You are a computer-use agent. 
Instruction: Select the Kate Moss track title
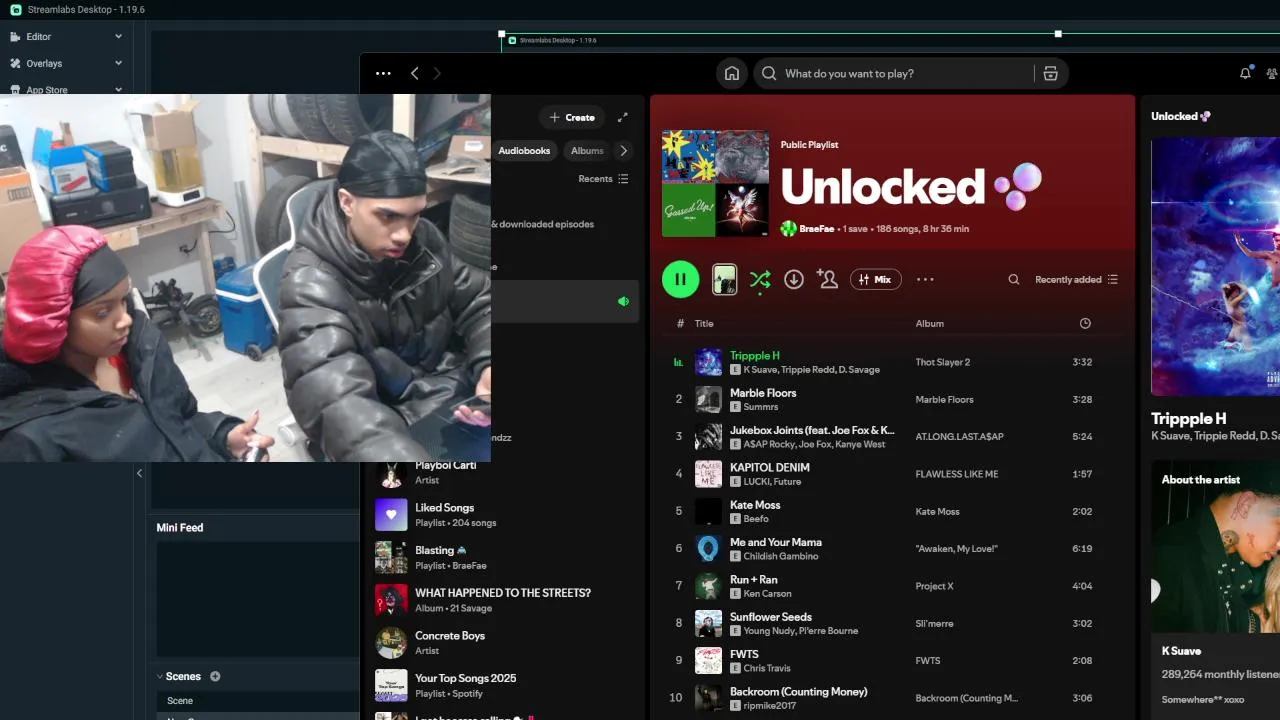click(x=755, y=505)
